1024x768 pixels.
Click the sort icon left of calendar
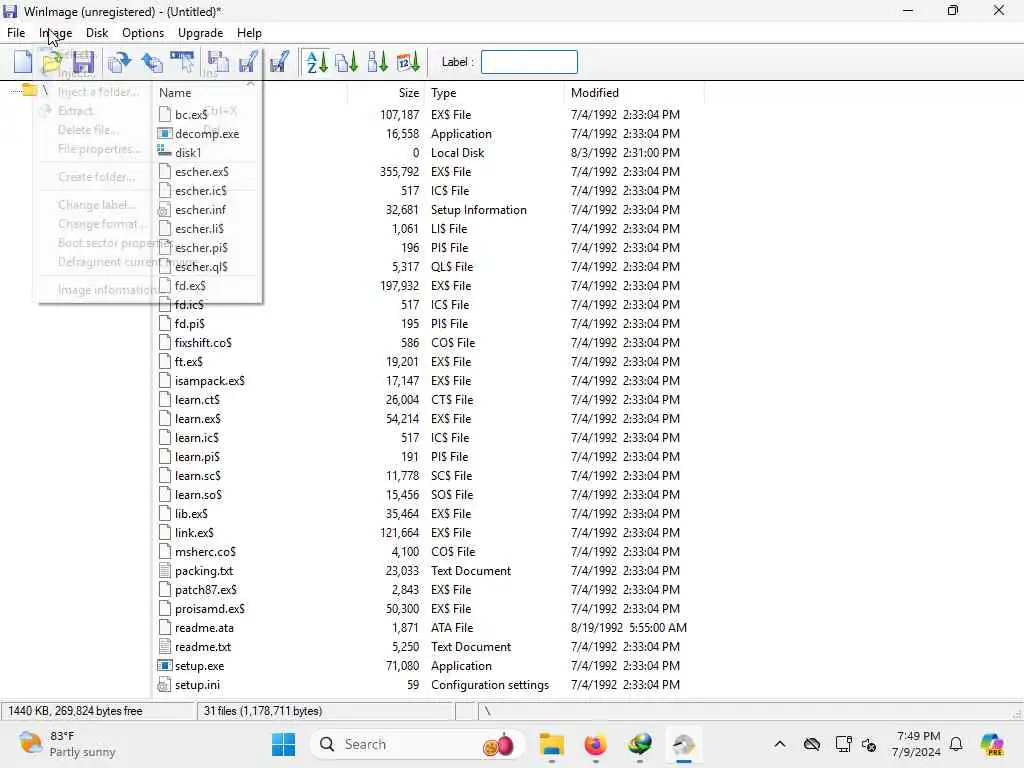pyautogui.click(x=377, y=62)
